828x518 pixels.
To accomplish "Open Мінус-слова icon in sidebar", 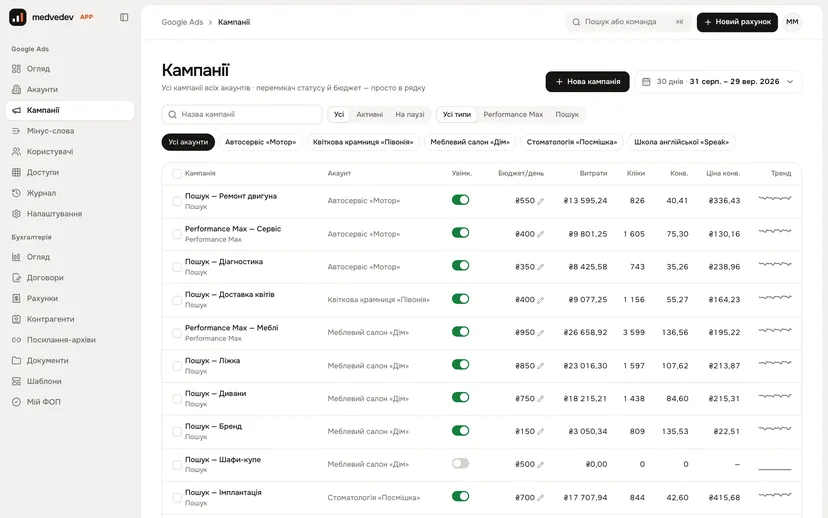I will [x=16, y=131].
